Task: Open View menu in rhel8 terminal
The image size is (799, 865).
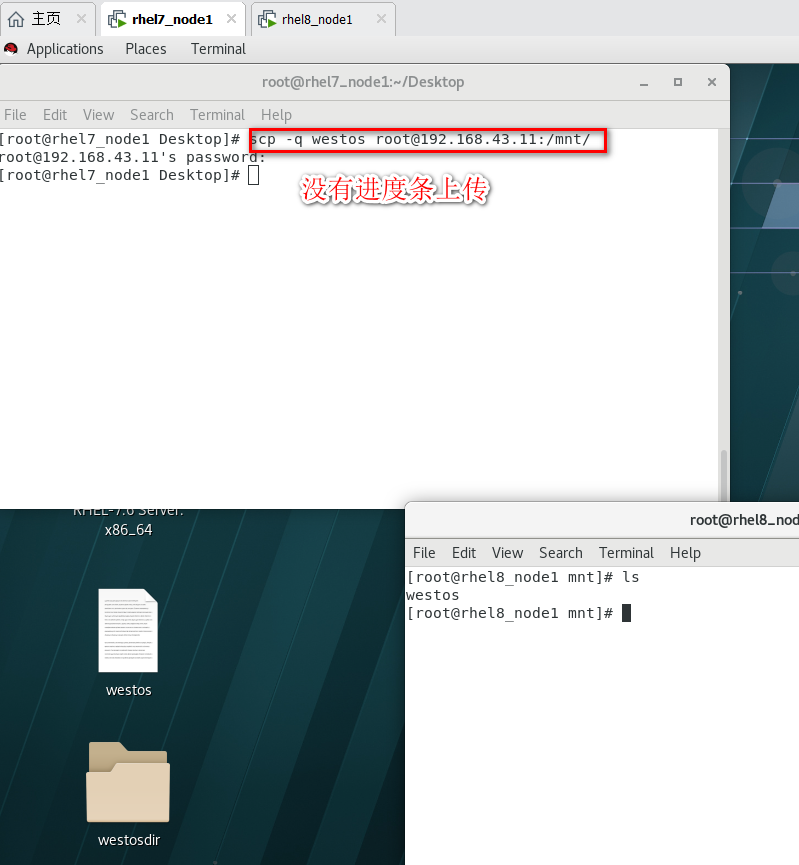Action: coord(507,553)
